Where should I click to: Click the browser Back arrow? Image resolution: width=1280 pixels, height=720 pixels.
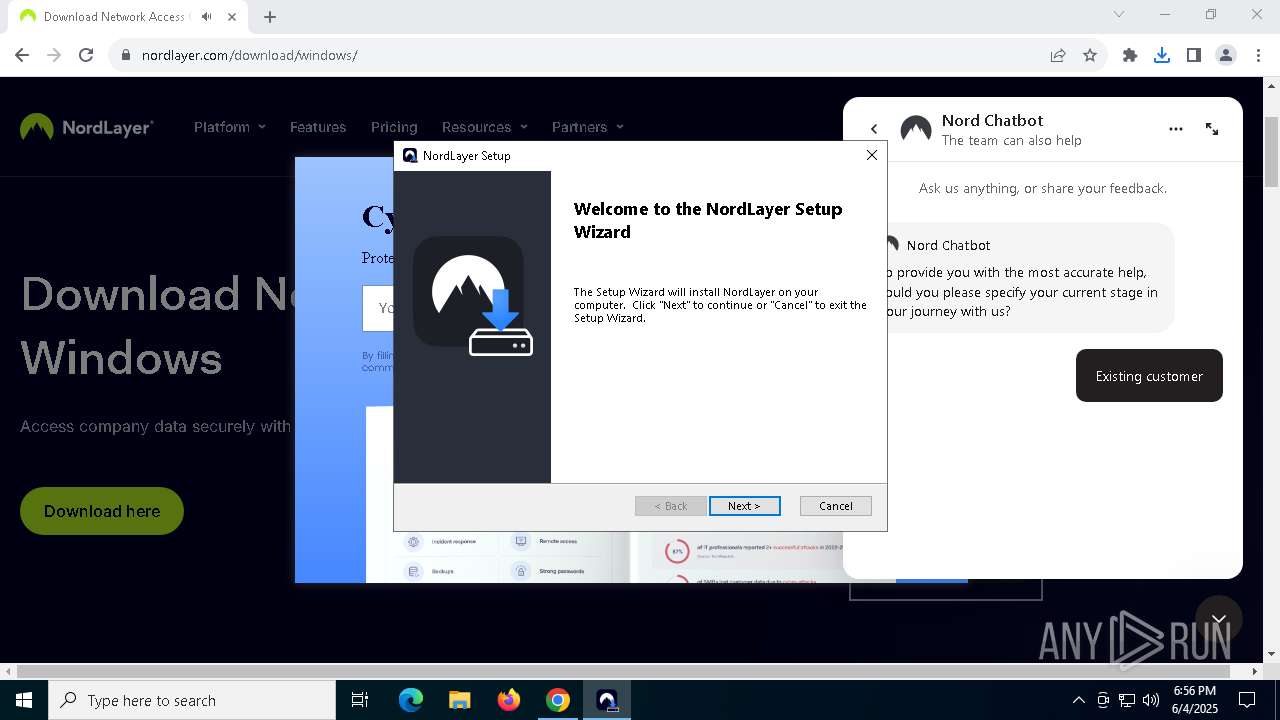[22, 55]
